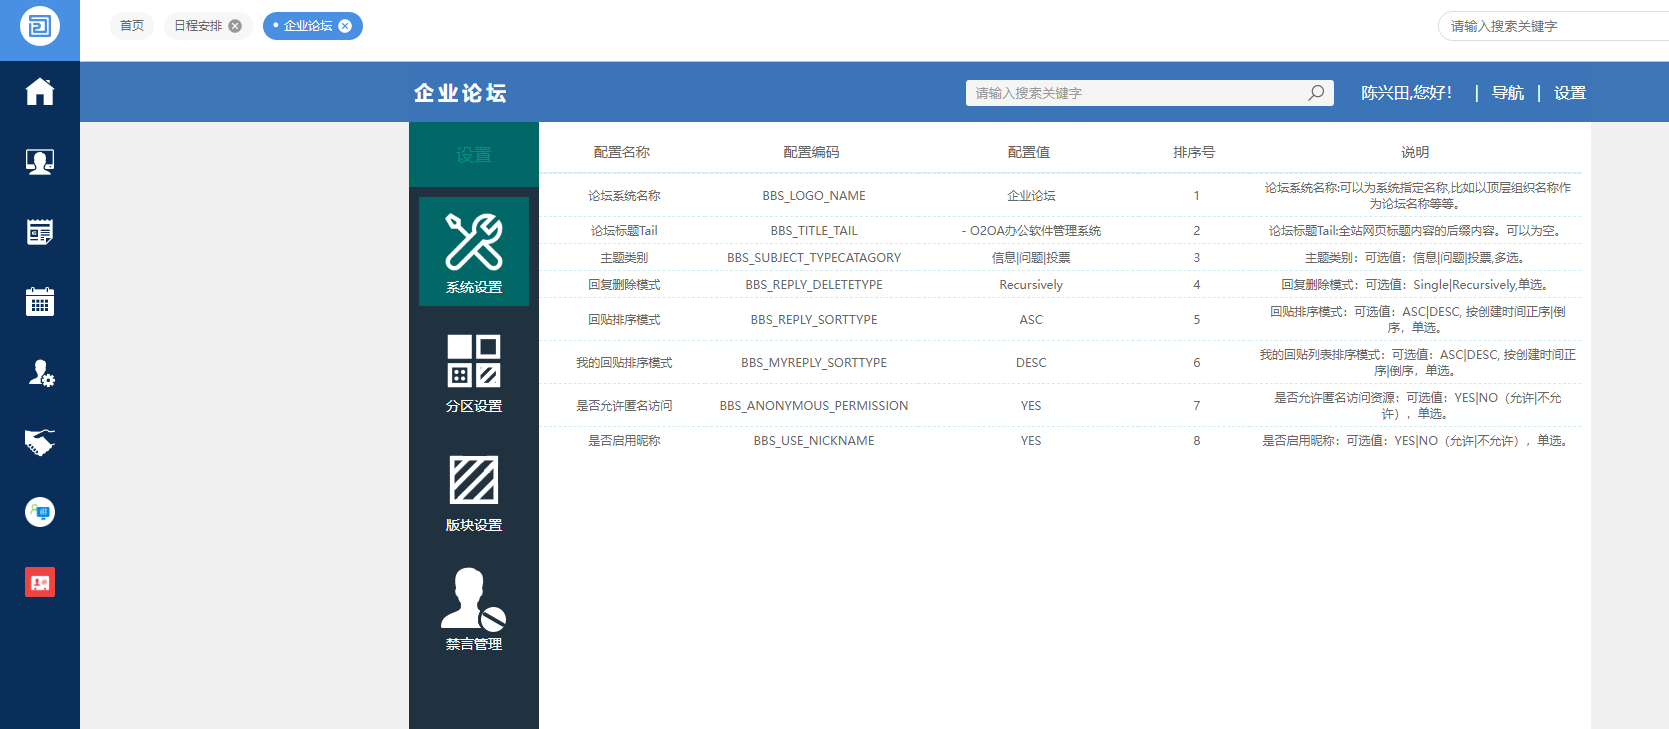Click the BBS_ANONYMOUS_PERMISSION code cell
Viewport: 1669px width, 729px height.
point(814,406)
